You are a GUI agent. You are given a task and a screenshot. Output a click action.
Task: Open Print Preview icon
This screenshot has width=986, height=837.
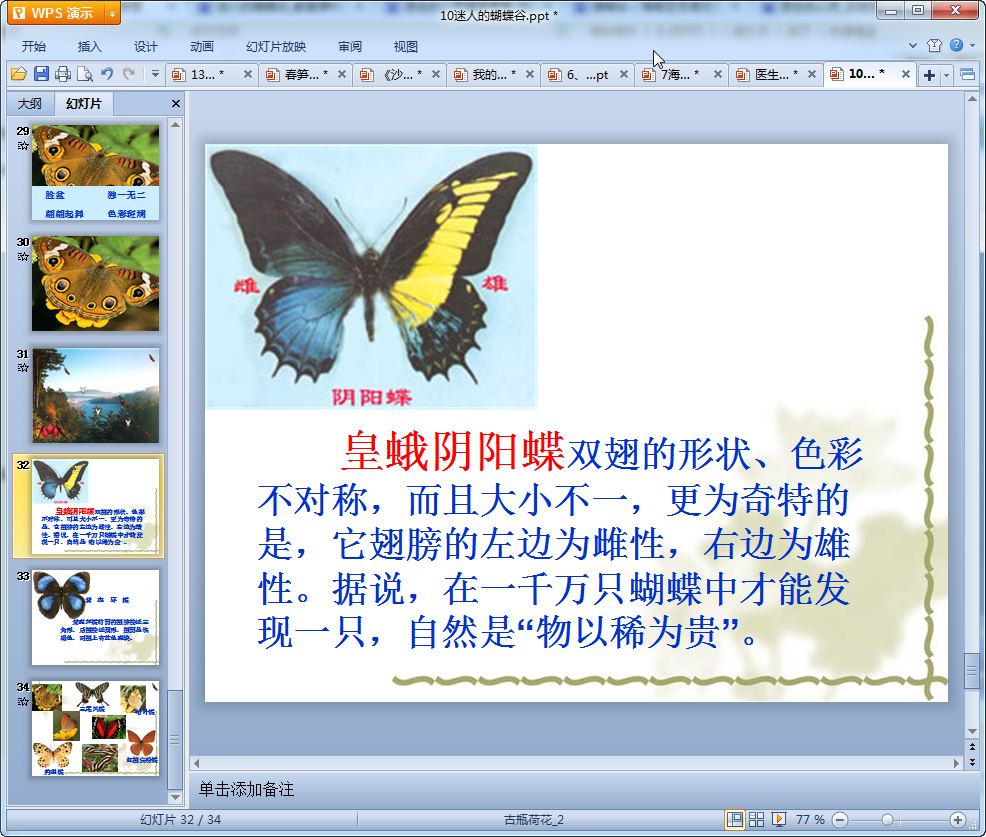point(84,74)
